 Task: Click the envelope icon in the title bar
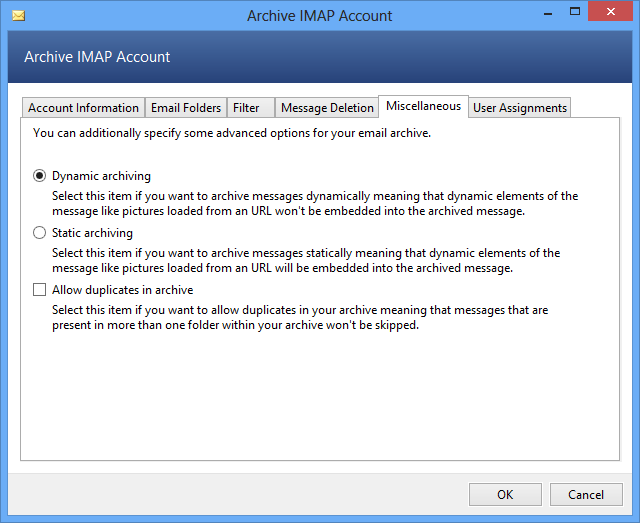tap(18, 16)
